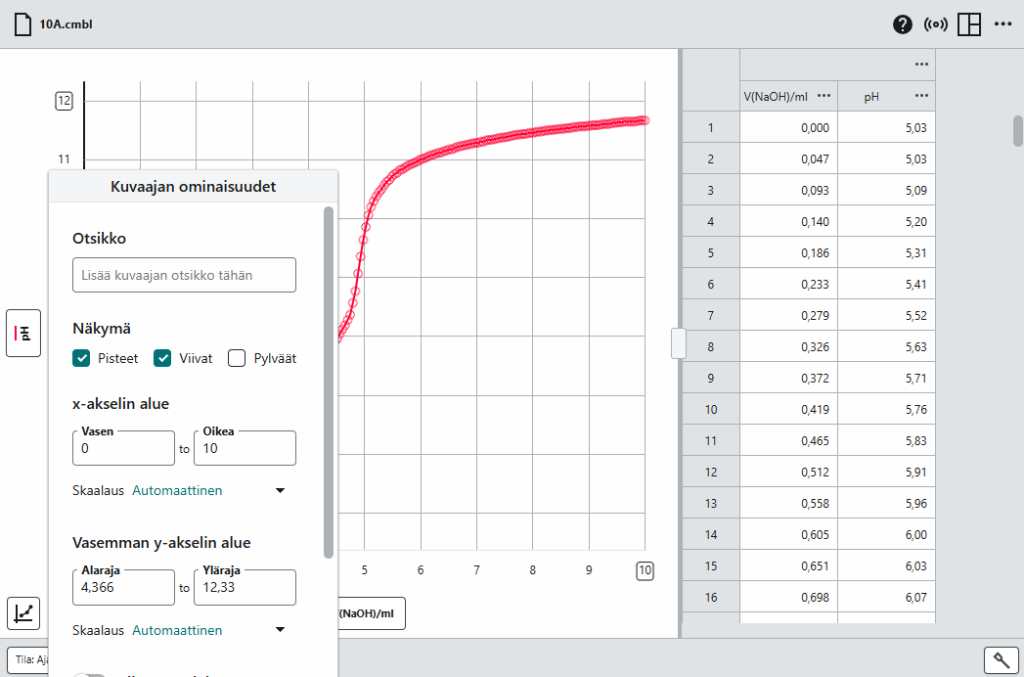Open the file menu for 10A.cmbl

[x=23, y=24]
